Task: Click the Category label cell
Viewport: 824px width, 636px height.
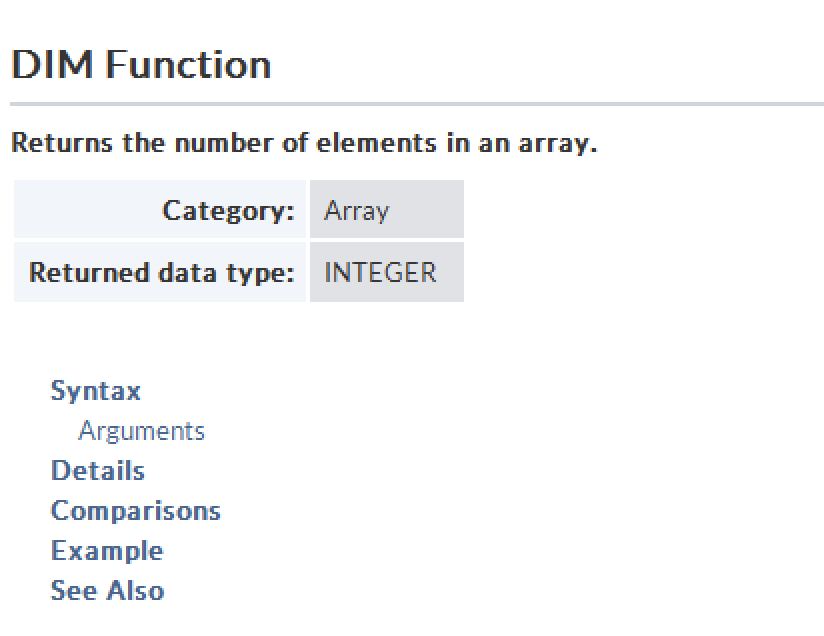Action: [x=160, y=211]
